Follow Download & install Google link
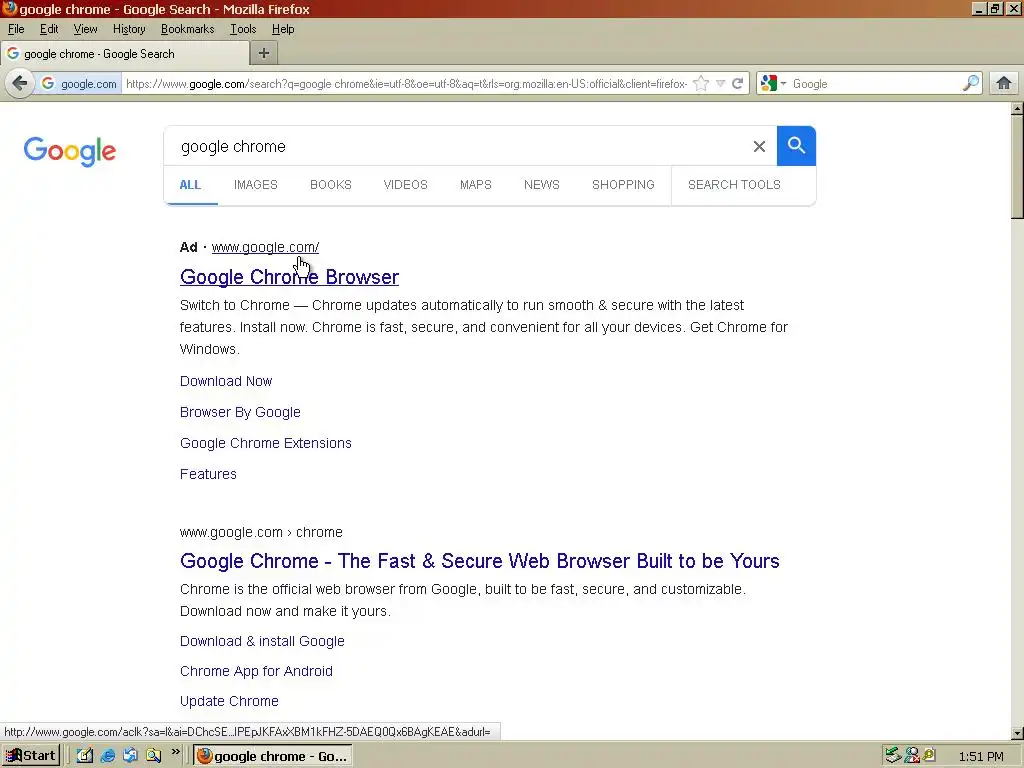Image resolution: width=1024 pixels, height=768 pixels. 262,641
